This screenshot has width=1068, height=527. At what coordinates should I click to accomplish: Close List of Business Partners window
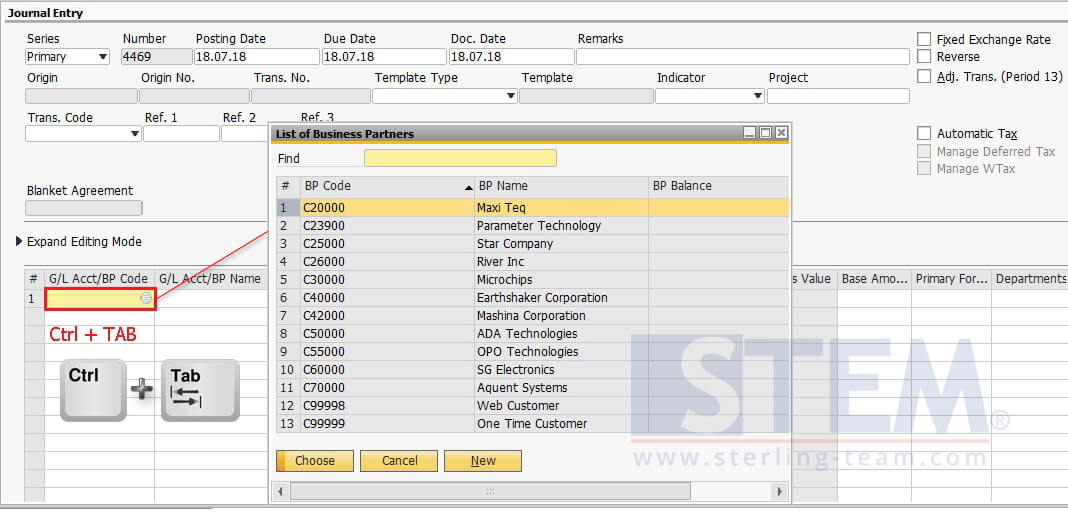click(781, 133)
